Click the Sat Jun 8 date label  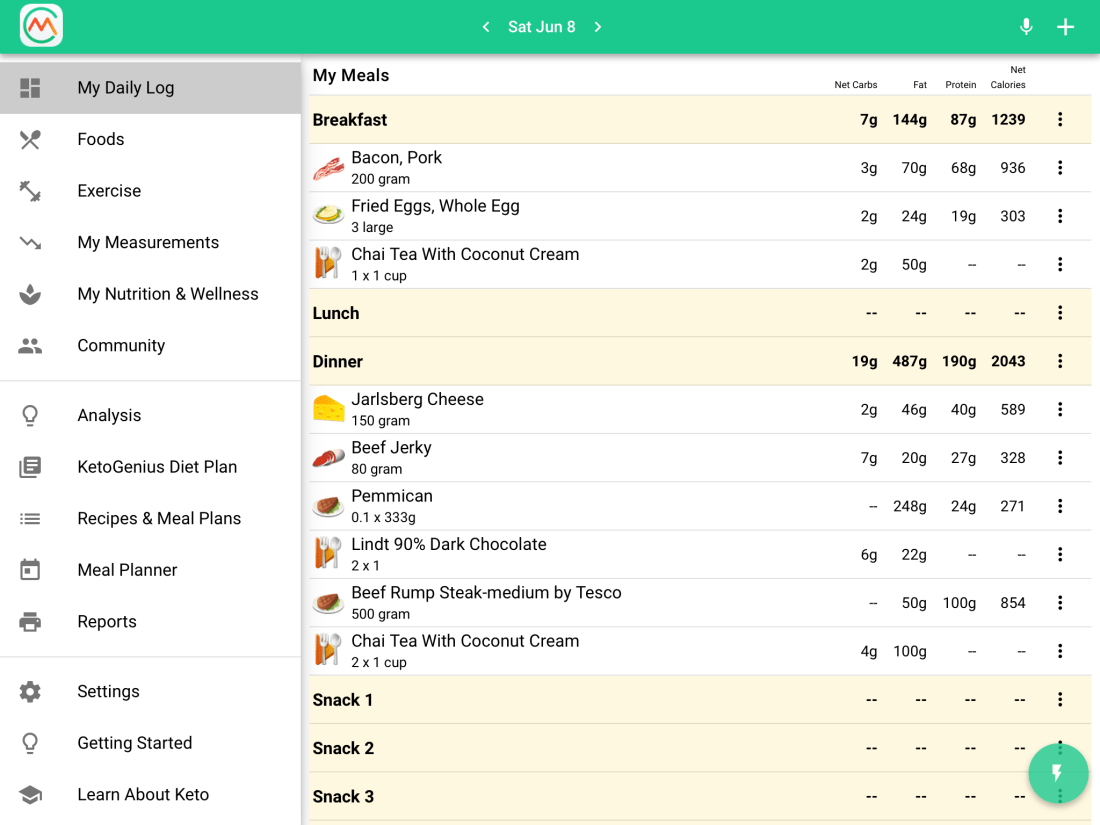point(541,27)
